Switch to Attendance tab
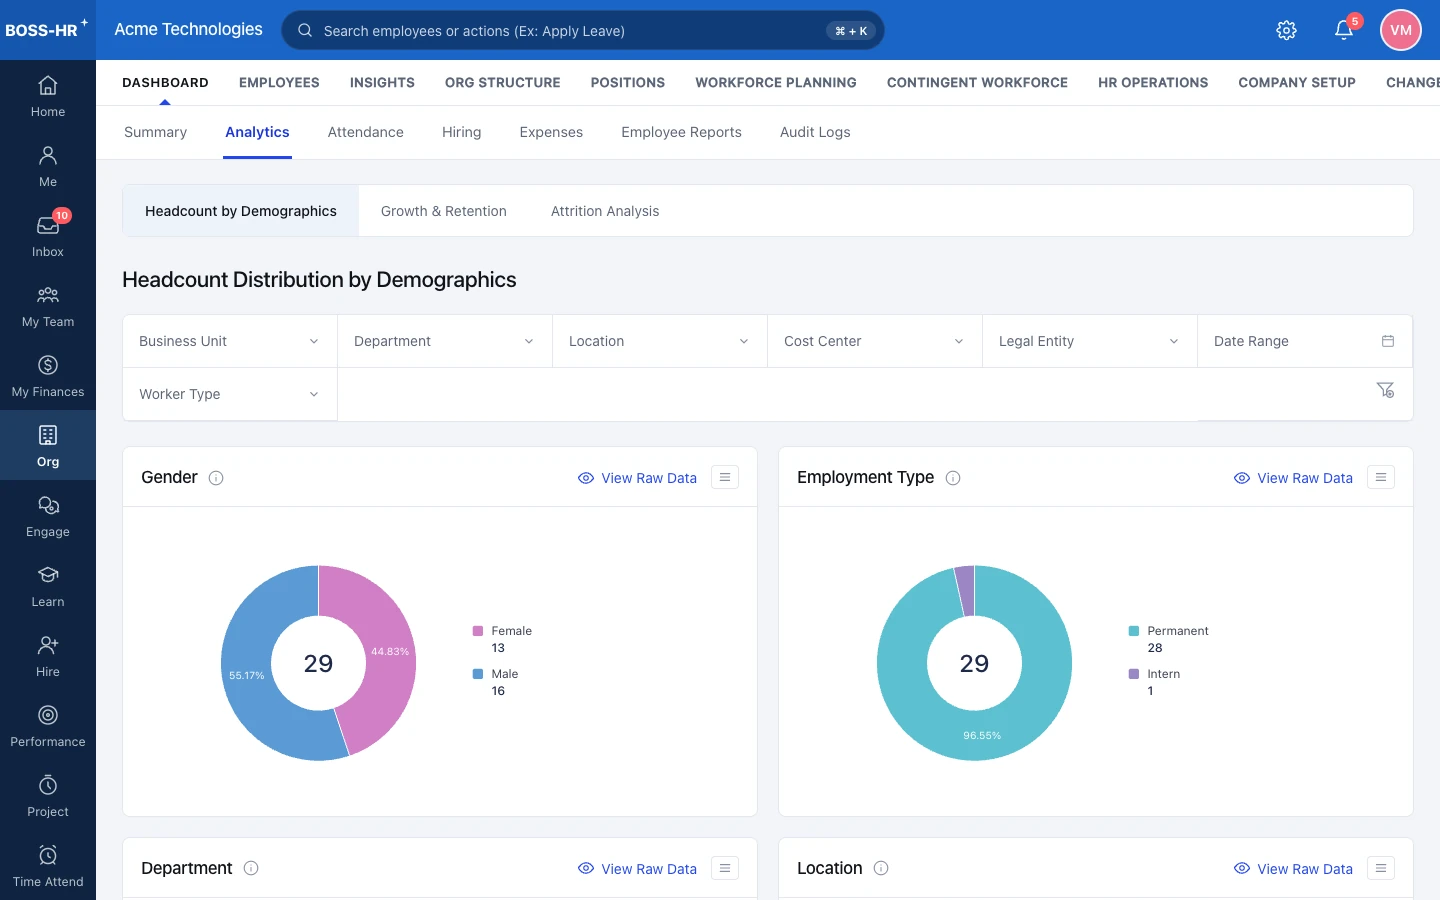 366,132
